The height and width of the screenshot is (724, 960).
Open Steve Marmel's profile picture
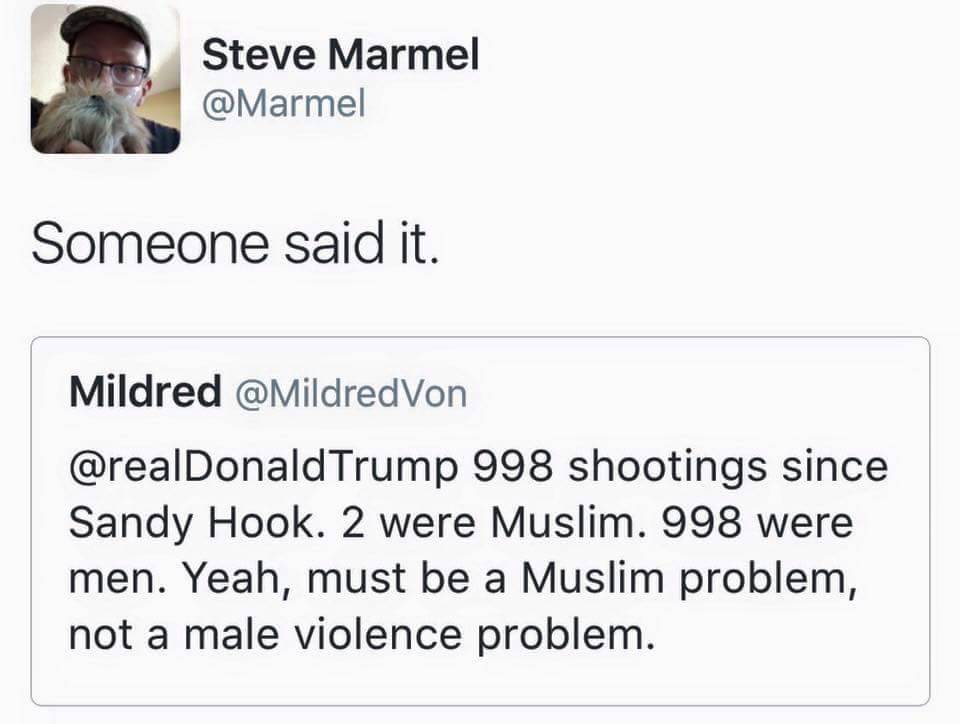click(x=105, y=79)
